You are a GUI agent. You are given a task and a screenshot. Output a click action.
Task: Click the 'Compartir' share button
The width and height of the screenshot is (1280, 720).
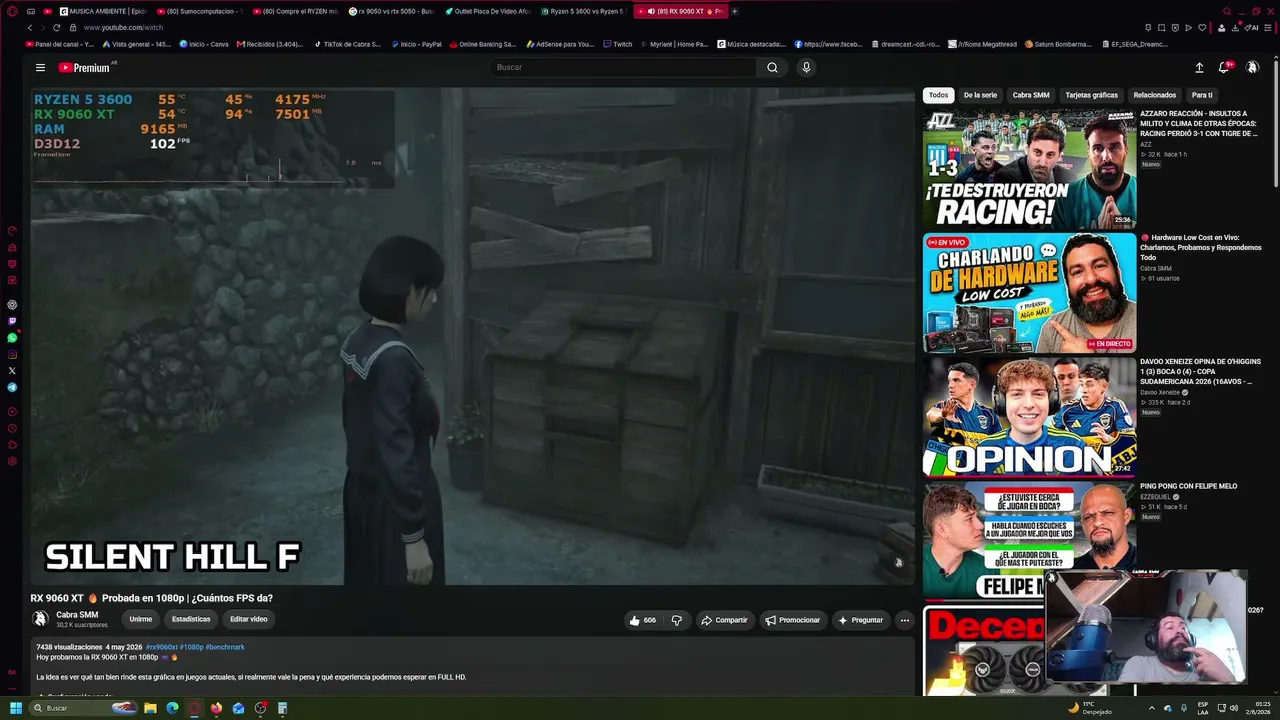(x=724, y=620)
